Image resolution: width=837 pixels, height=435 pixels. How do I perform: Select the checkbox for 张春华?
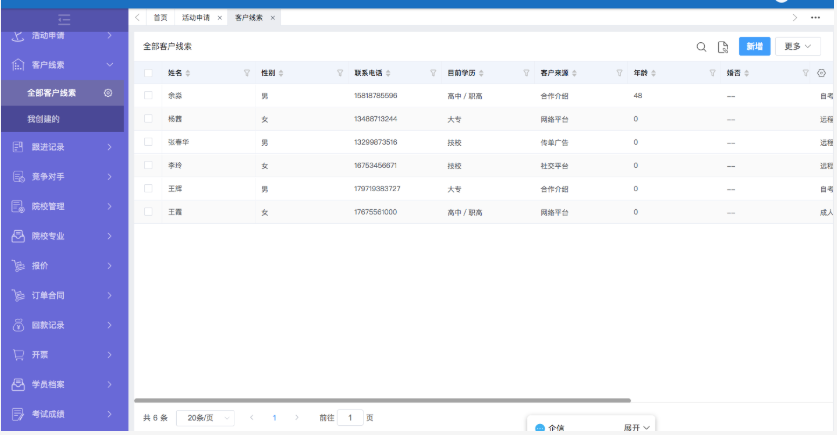tap(149, 142)
